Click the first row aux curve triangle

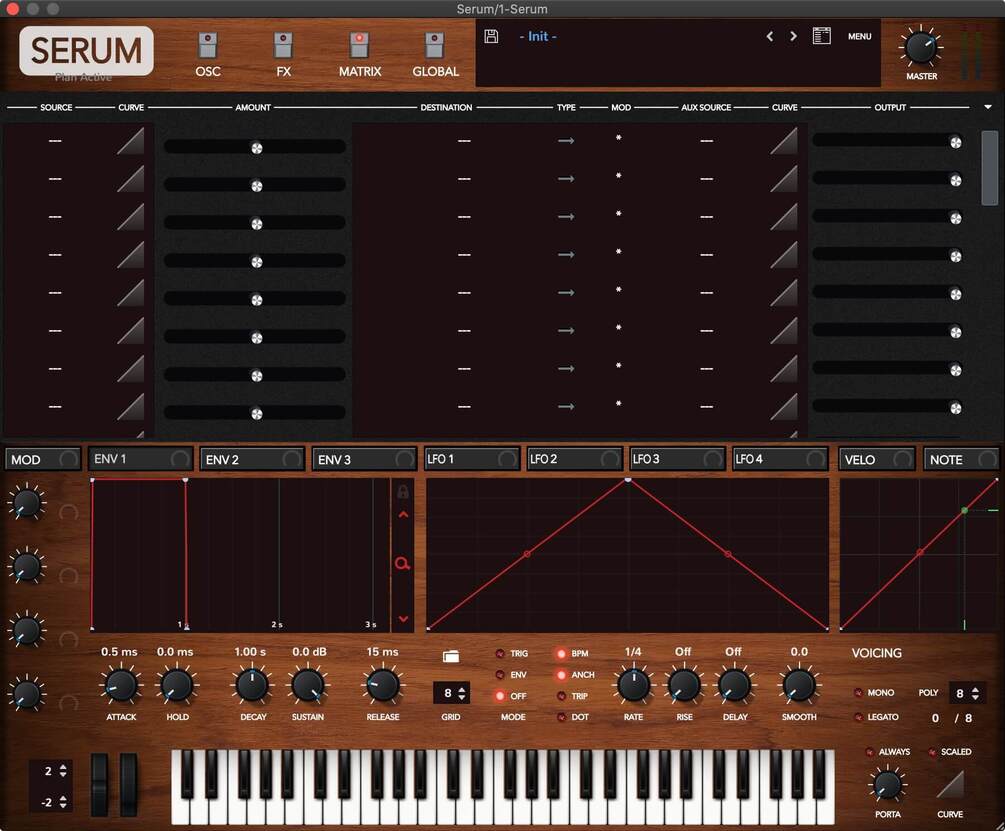784,141
